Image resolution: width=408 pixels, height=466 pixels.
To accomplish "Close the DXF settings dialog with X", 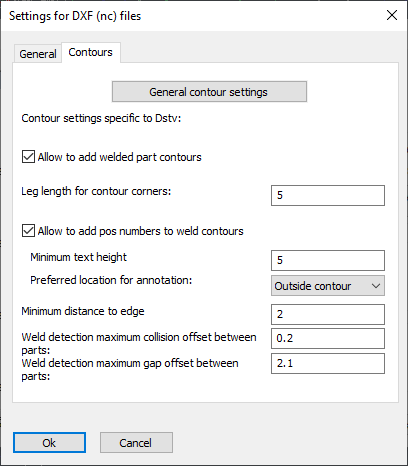I will [x=392, y=15].
